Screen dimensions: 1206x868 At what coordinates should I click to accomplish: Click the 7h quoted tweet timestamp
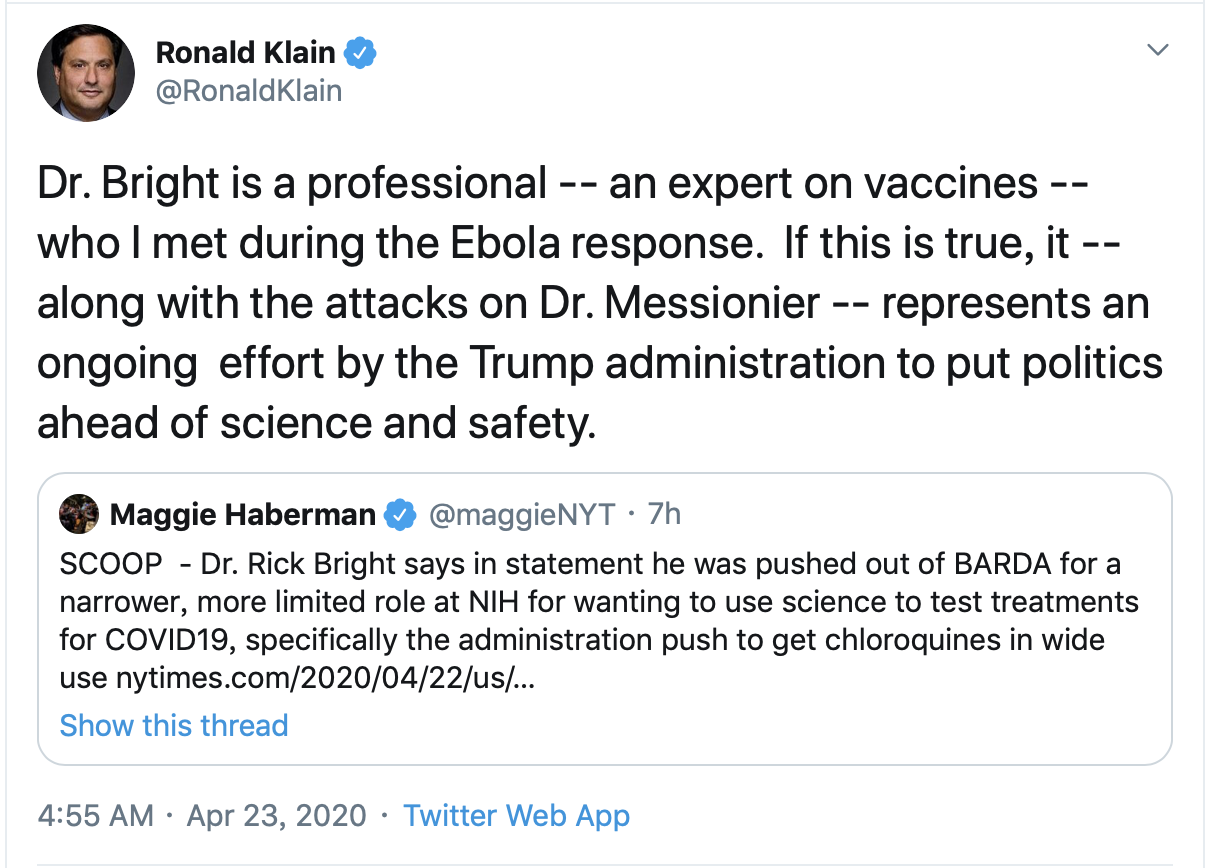click(664, 515)
